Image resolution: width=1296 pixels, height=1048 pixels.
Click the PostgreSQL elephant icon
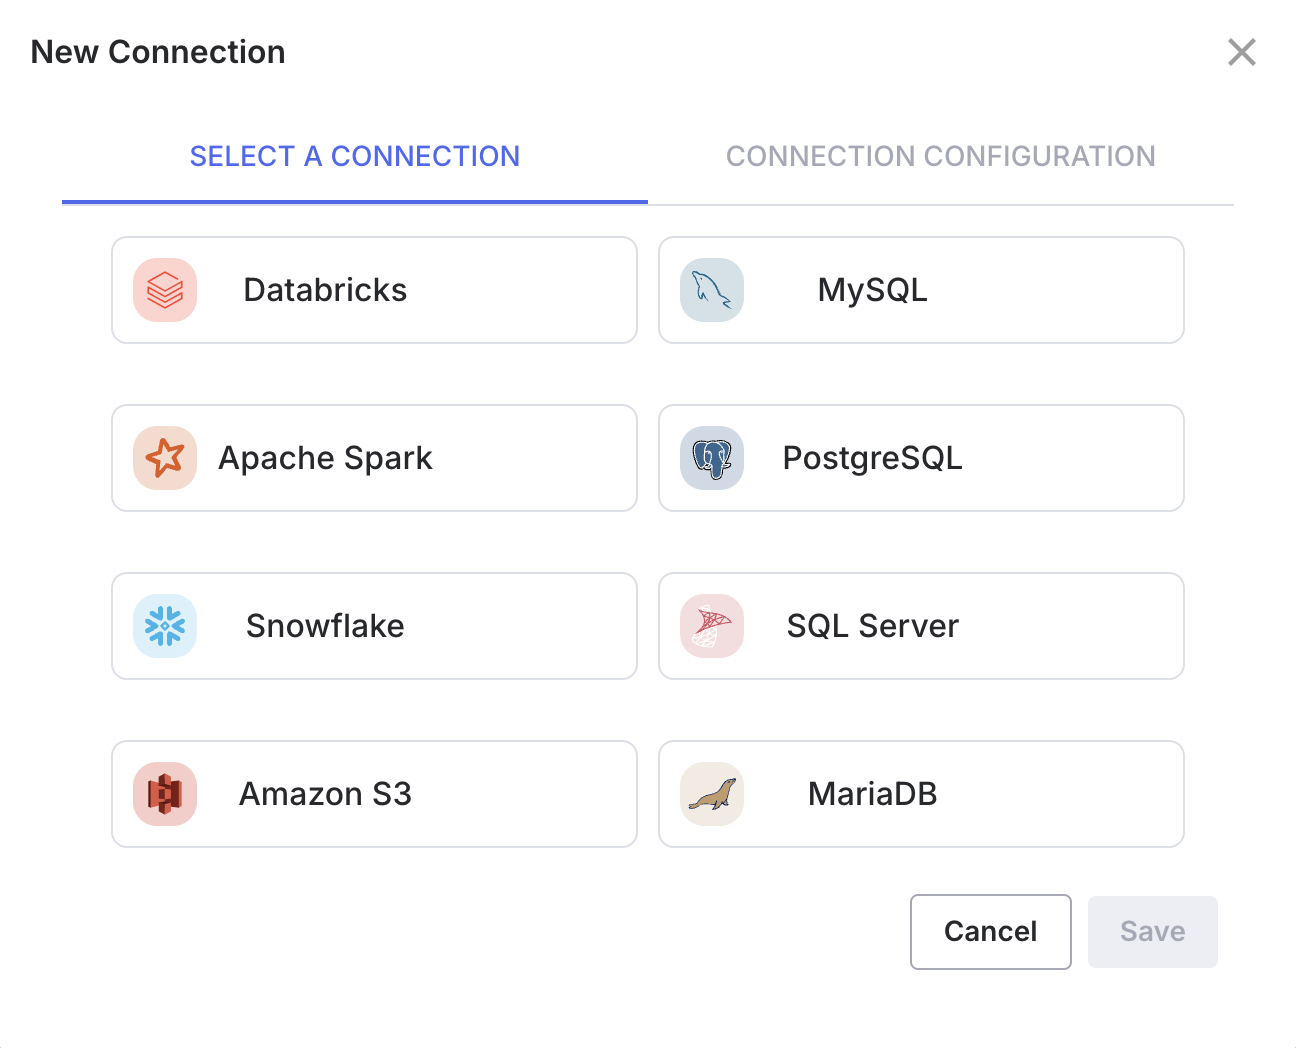pos(712,458)
